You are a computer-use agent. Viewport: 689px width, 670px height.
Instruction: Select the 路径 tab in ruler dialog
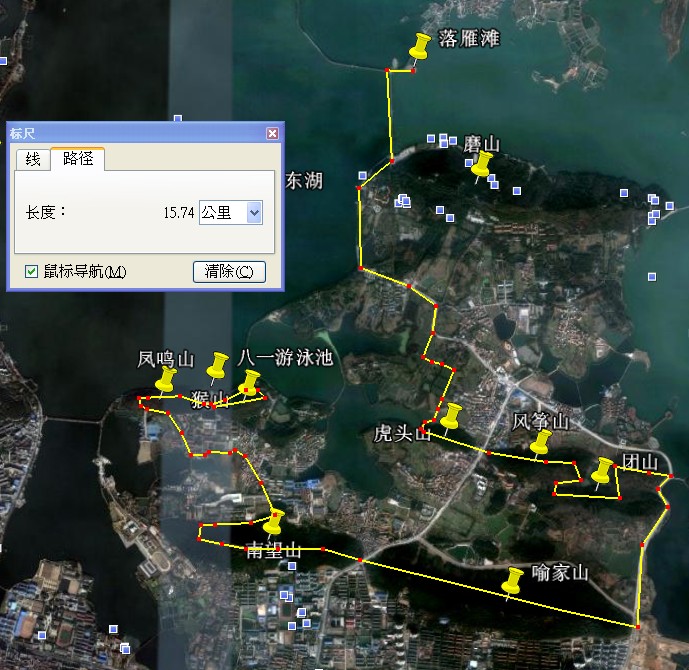pyautogui.click(x=78, y=158)
